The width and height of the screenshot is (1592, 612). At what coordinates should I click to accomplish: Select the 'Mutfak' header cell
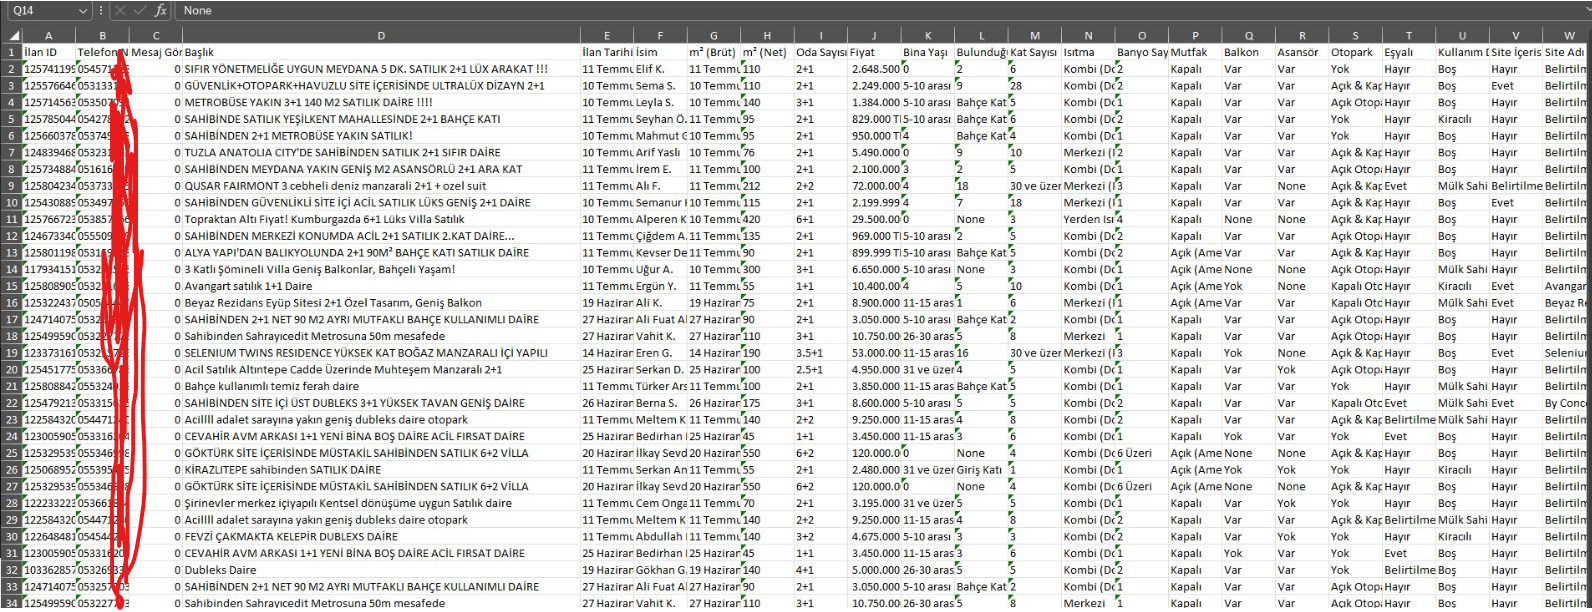tap(1196, 52)
